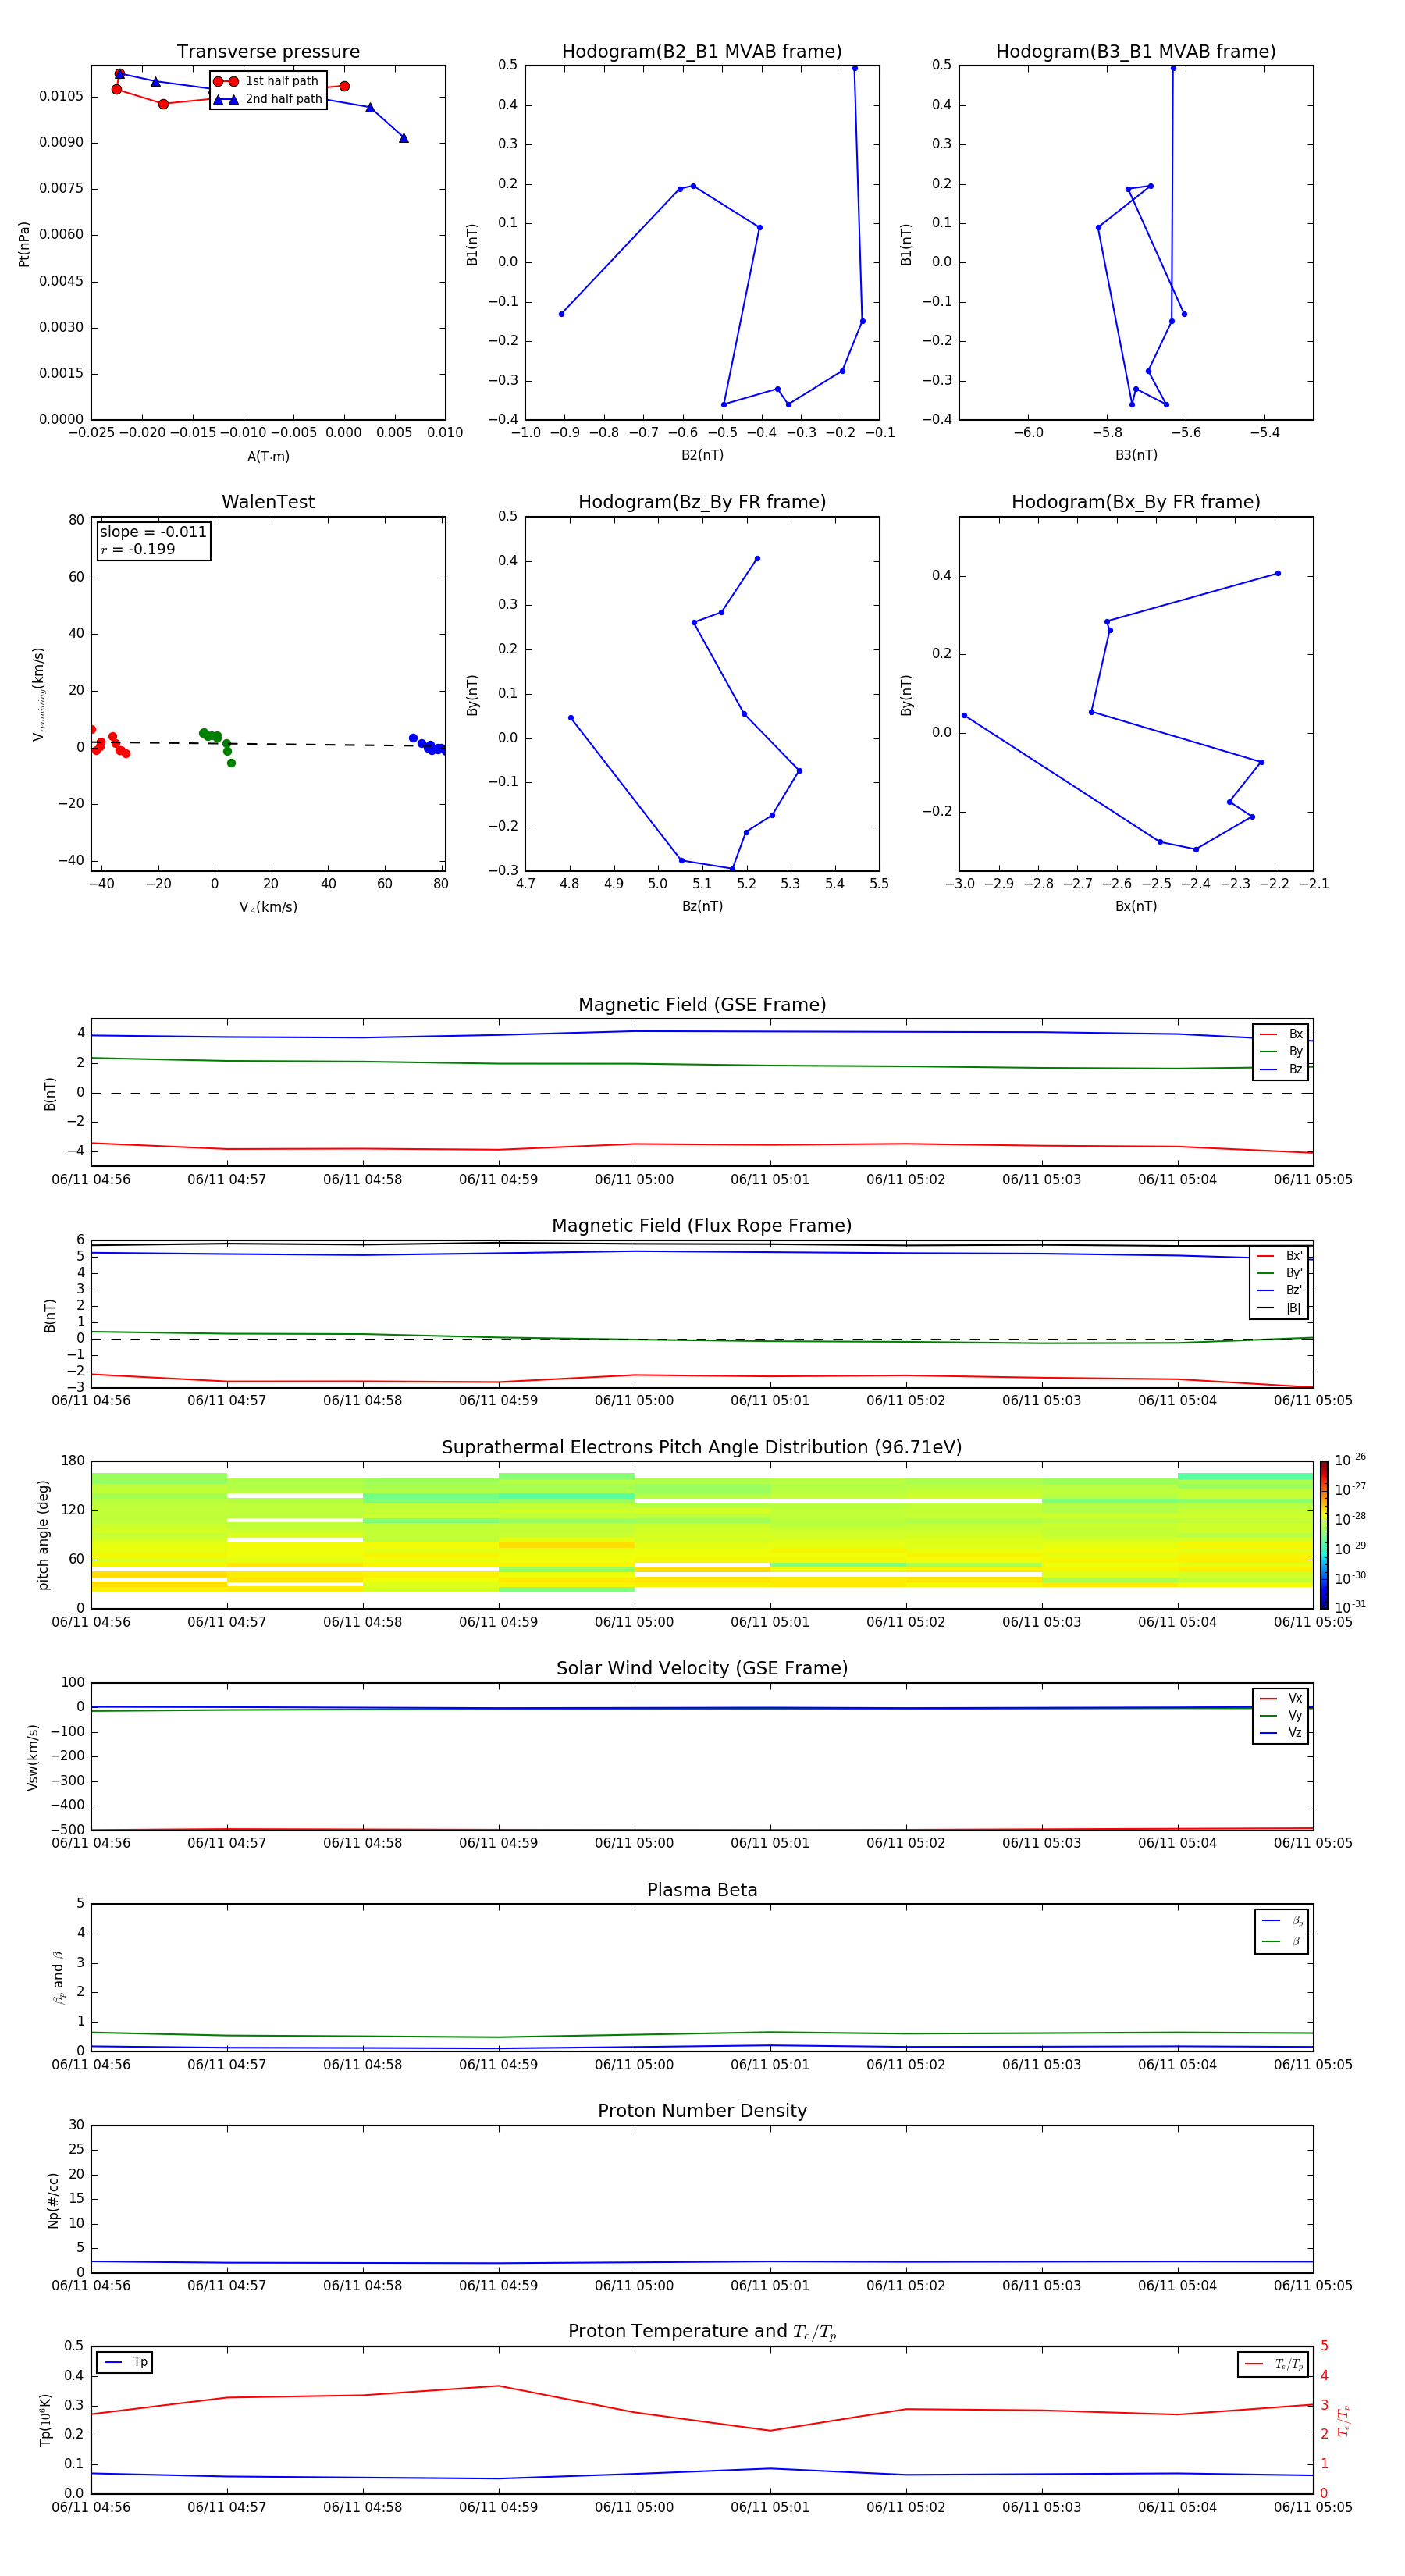1405x2576 pixels.
Task: Select 'Vx' in the velocity legend
Action: click(1281, 1698)
